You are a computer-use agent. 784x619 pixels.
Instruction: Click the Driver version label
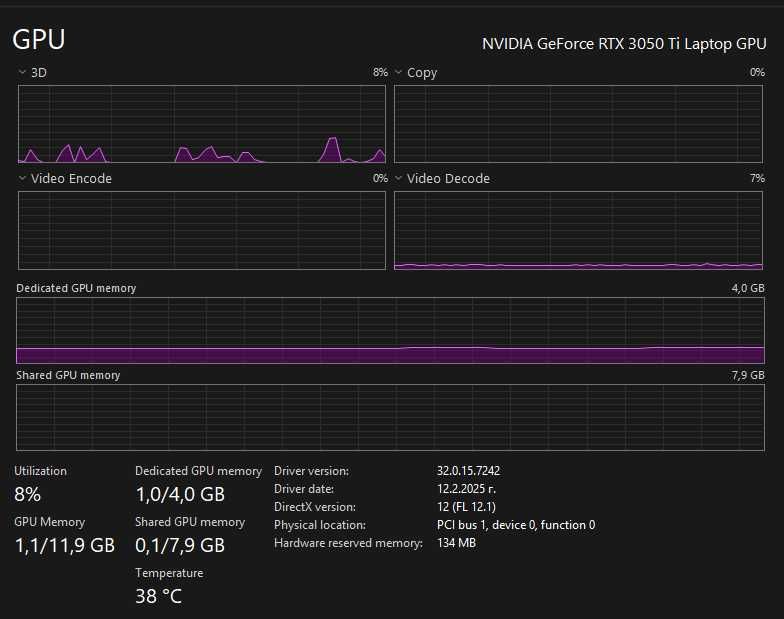(x=312, y=471)
